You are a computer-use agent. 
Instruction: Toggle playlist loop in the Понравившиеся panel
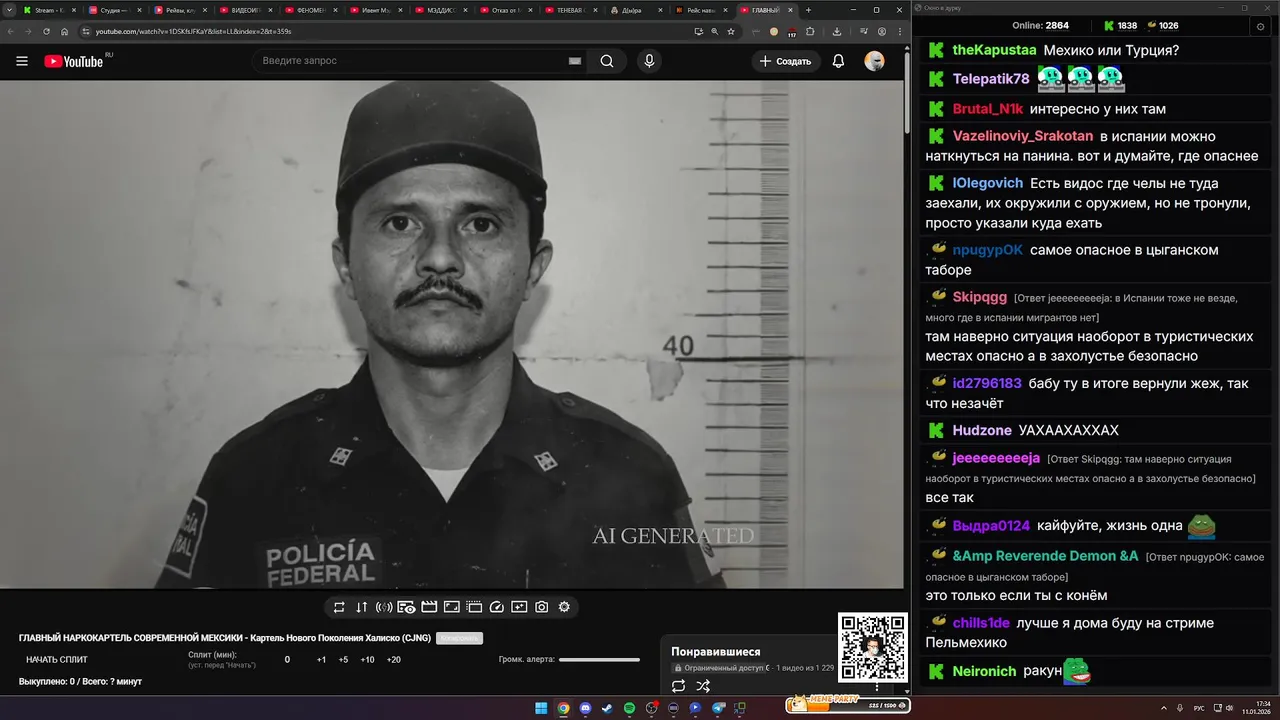coord(678,686)
